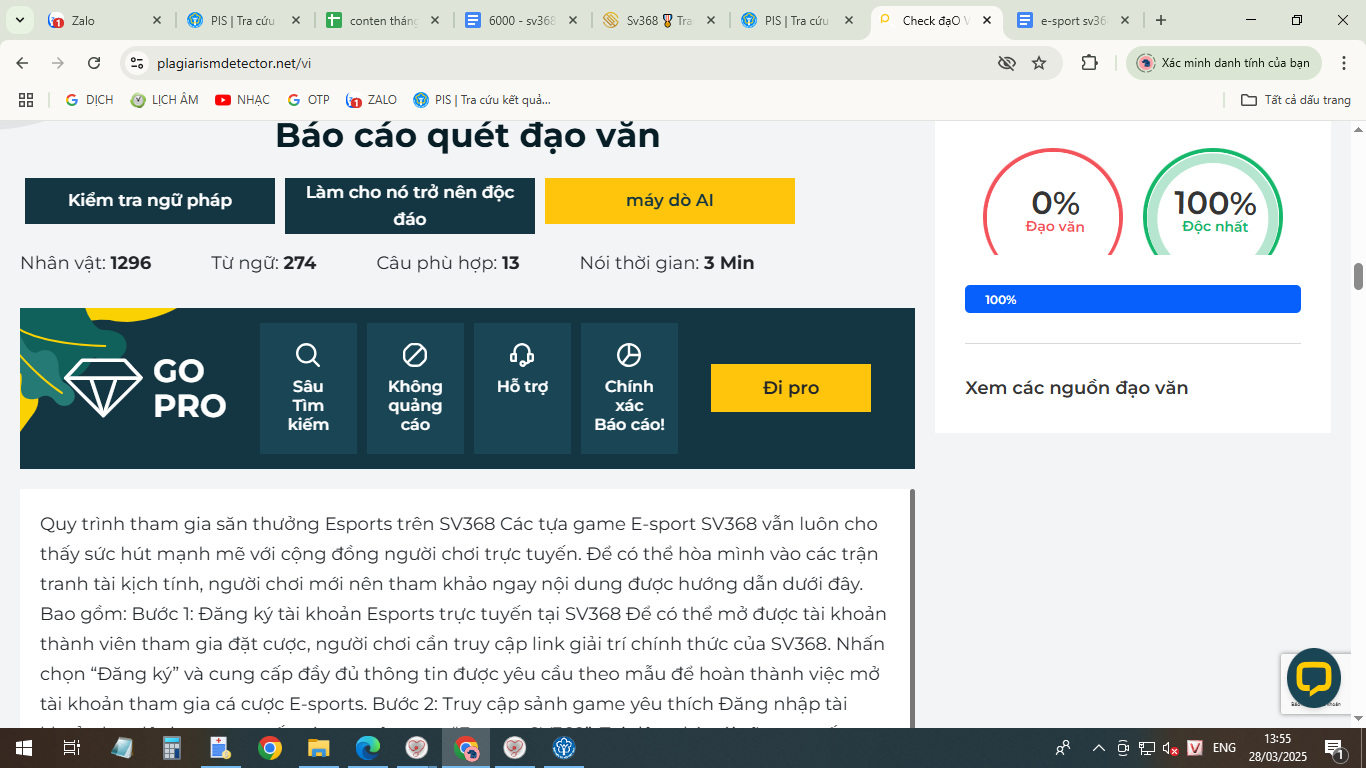The width and height of the screenshot is (1366, 768).
Task: Expand the tab search dropdown arrow
Action: (20, 20)
